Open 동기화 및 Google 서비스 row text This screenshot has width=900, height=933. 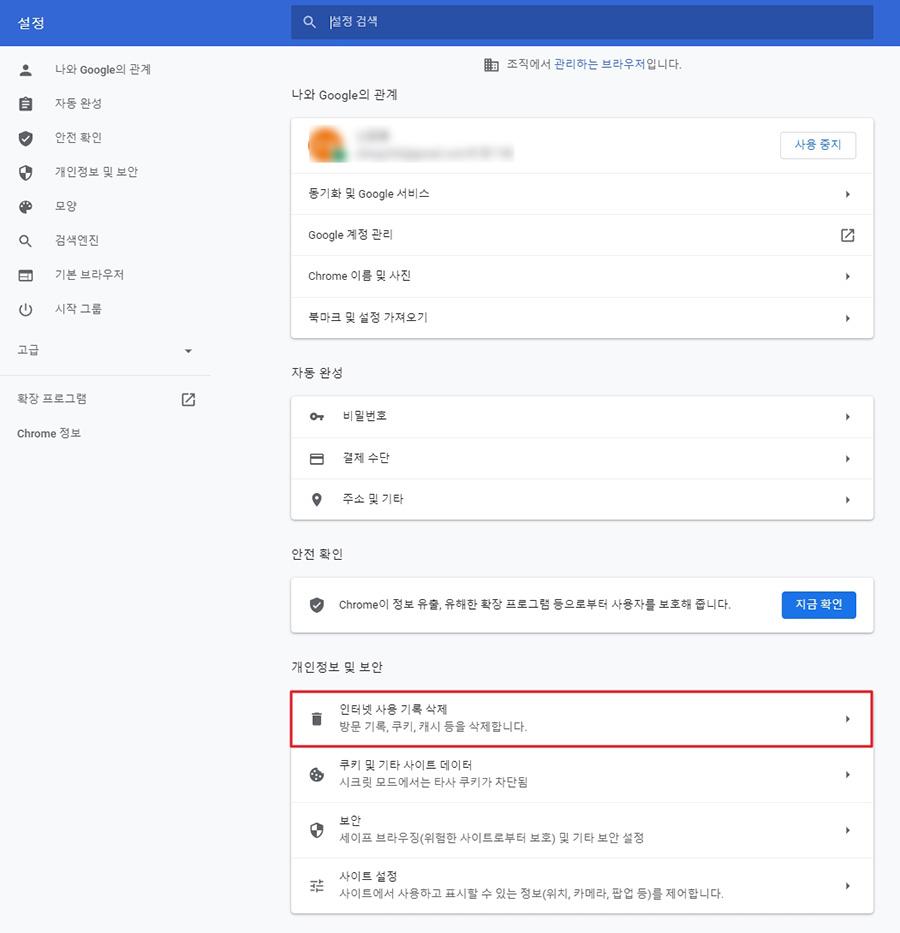(369, 194)
